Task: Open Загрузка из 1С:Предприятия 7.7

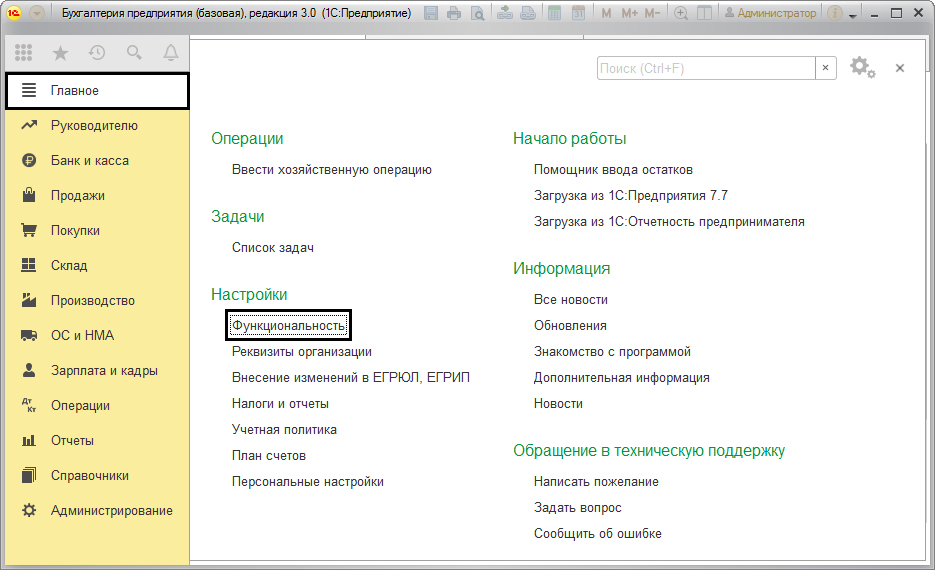Action: pos(631,196)
